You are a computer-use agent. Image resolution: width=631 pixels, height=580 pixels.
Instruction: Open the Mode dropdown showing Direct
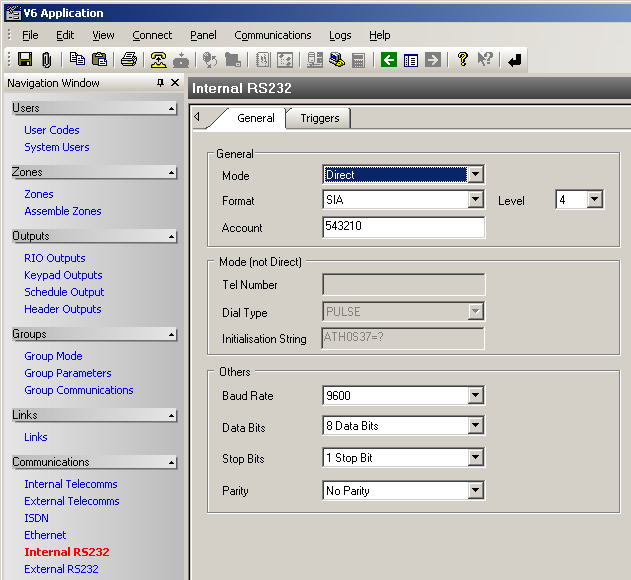476,174
